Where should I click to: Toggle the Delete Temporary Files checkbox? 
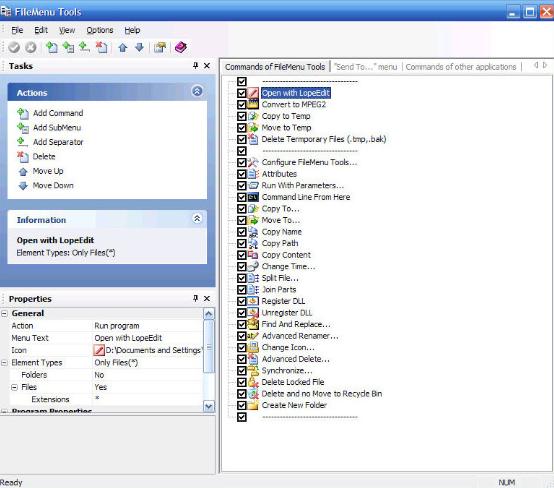click(242, 139)
